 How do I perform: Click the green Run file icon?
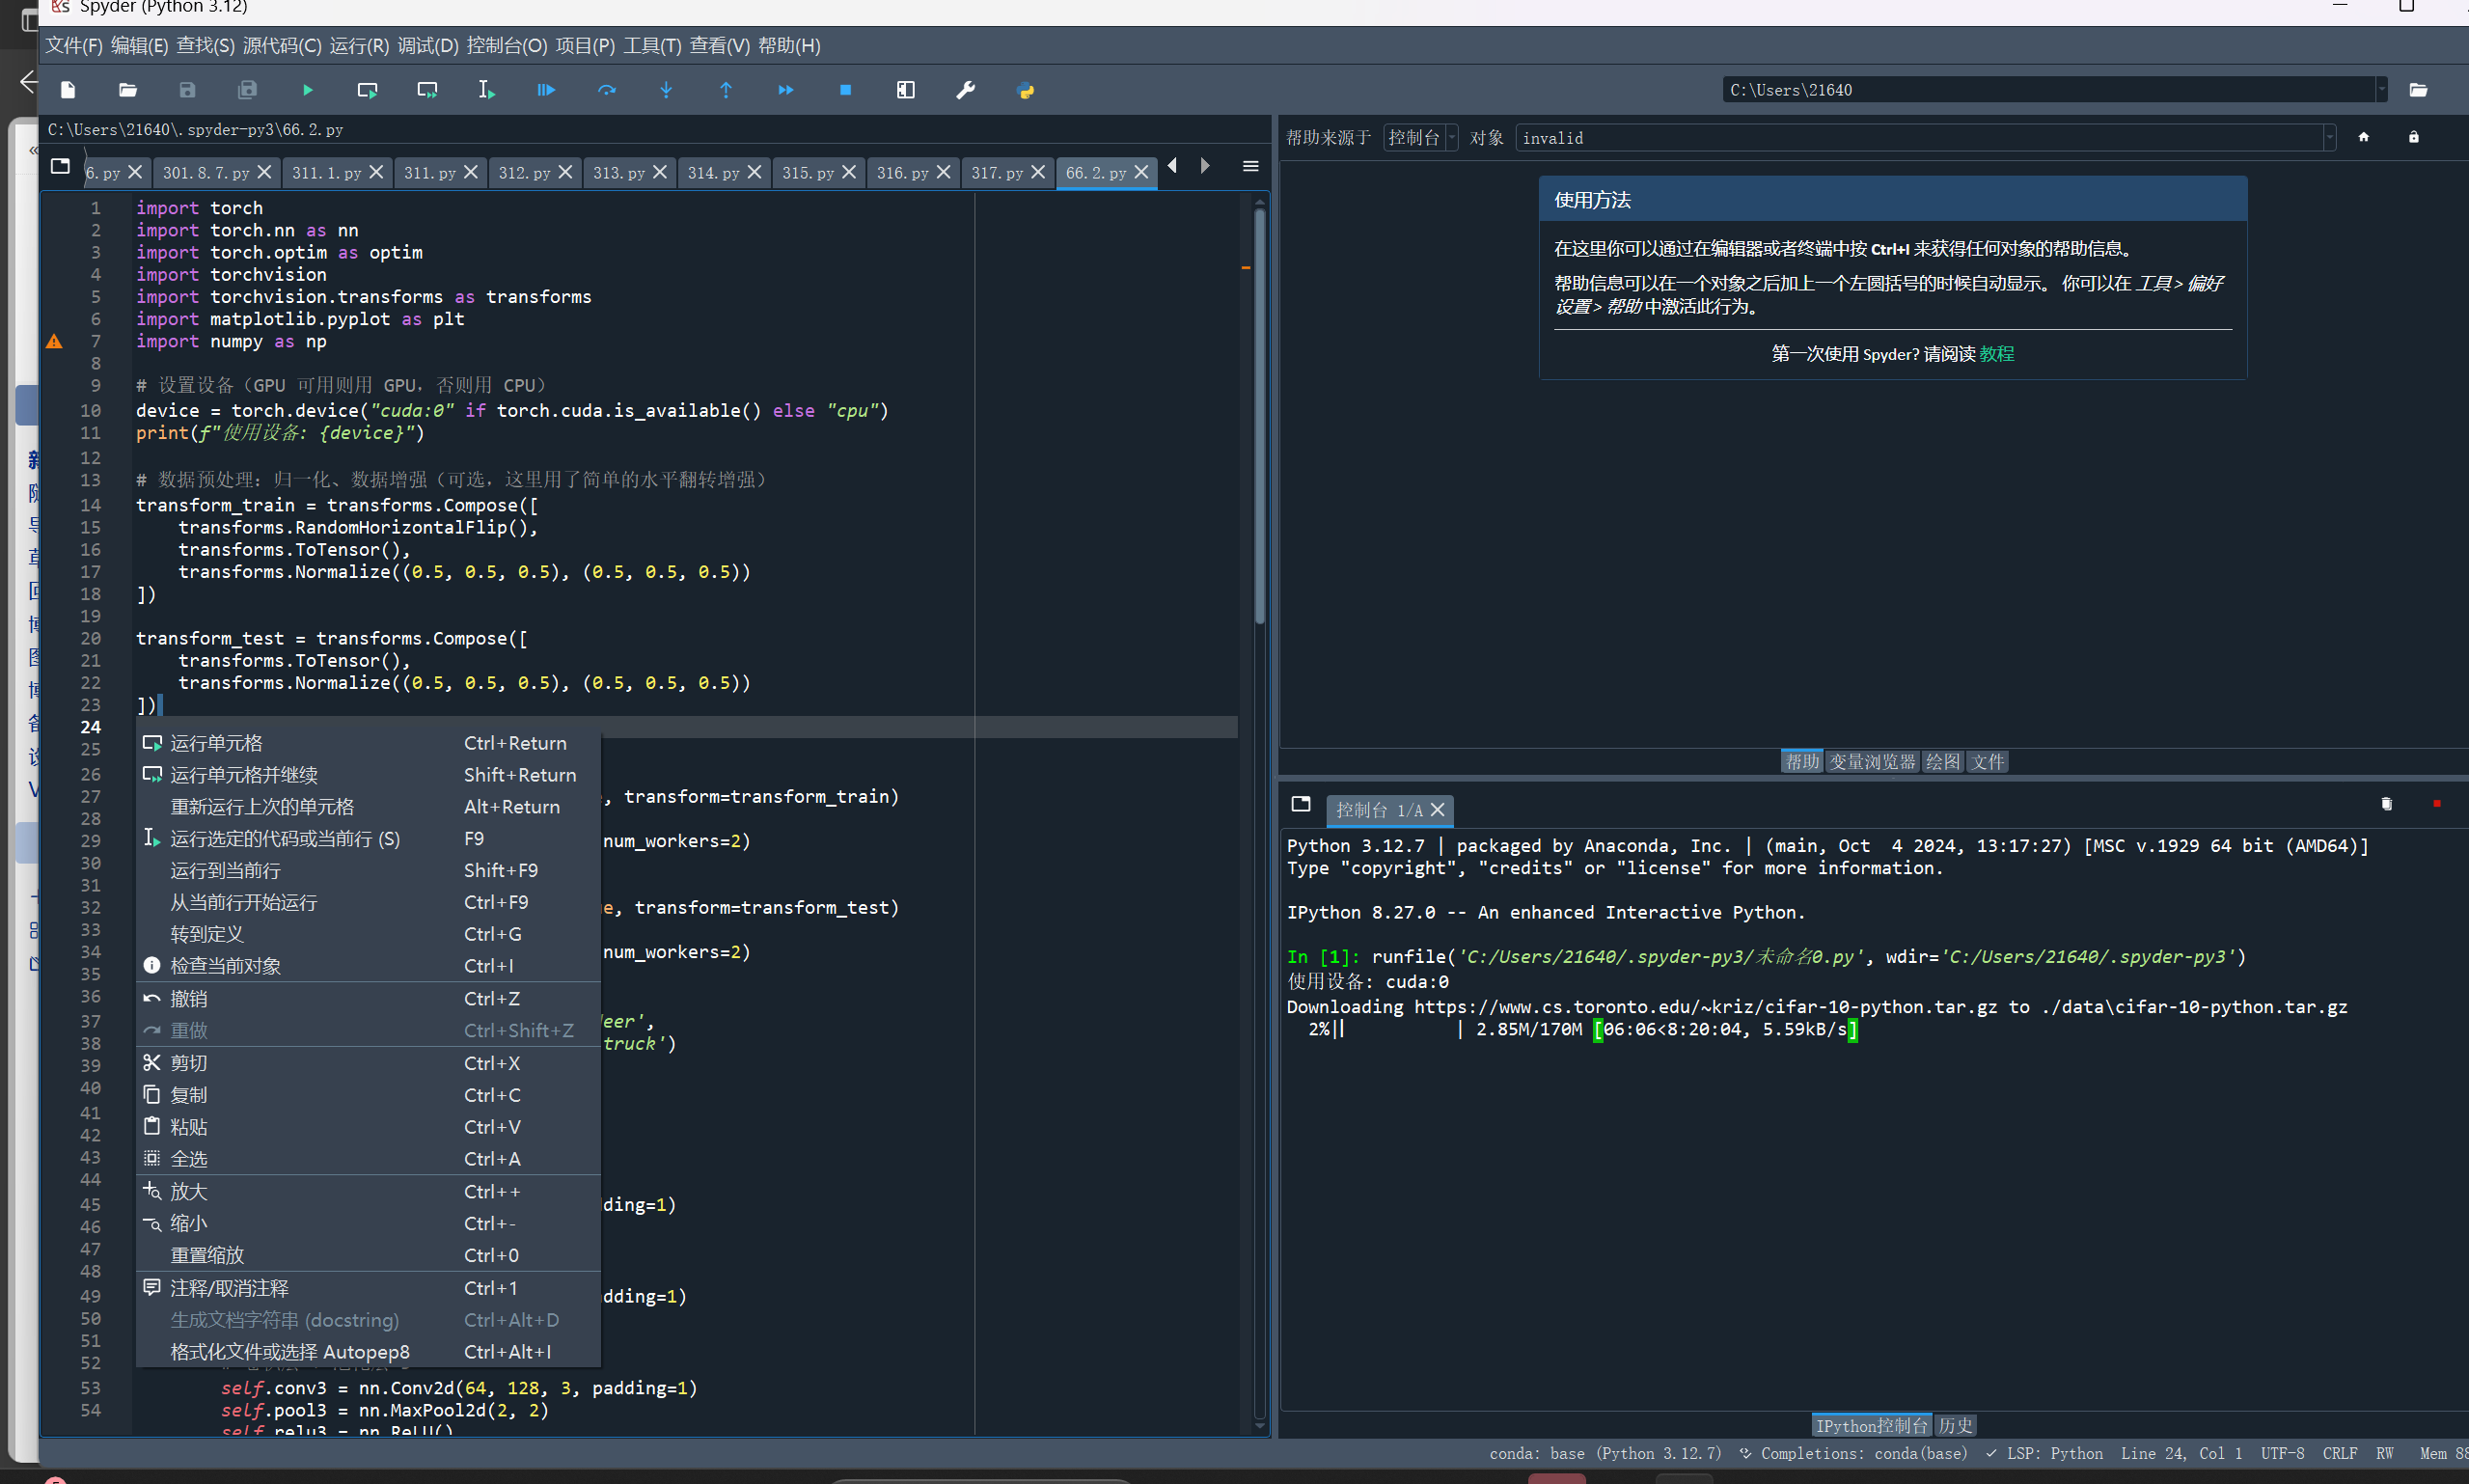click(x=307, y=90)
